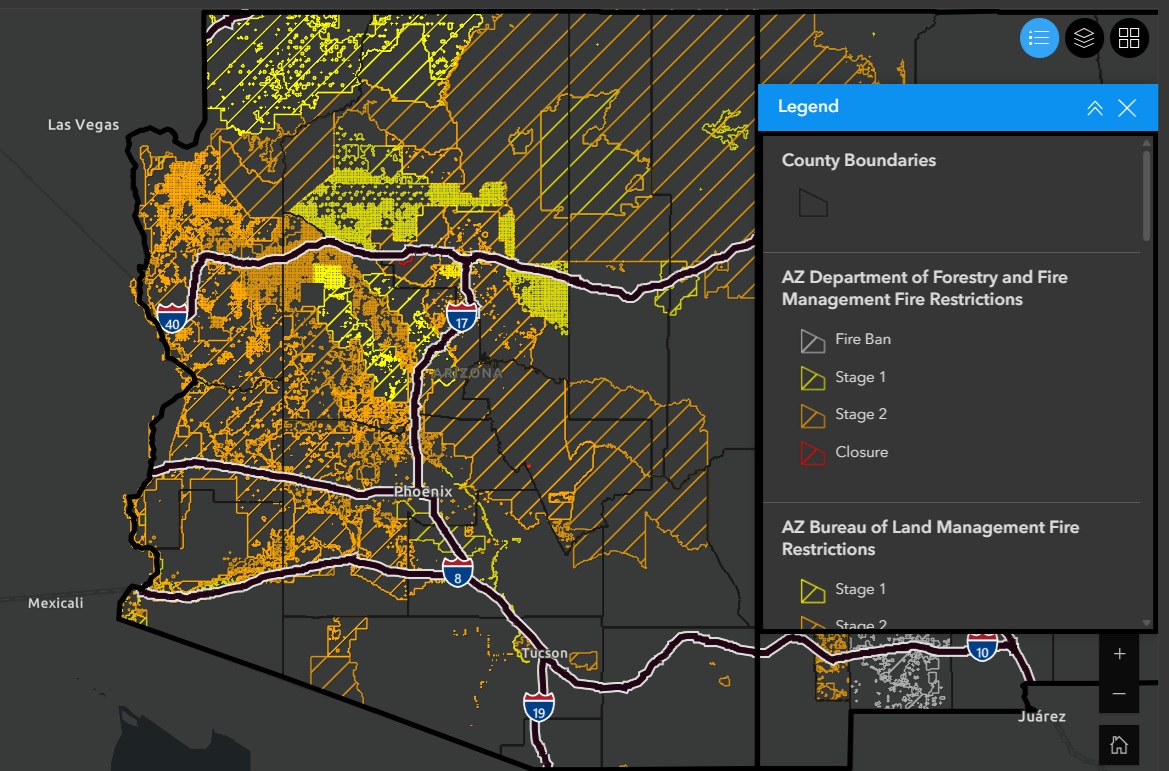The width and height of the screenshot is (1169, 771).
Task: Click the Legend panel title
Action: point(808,107)
